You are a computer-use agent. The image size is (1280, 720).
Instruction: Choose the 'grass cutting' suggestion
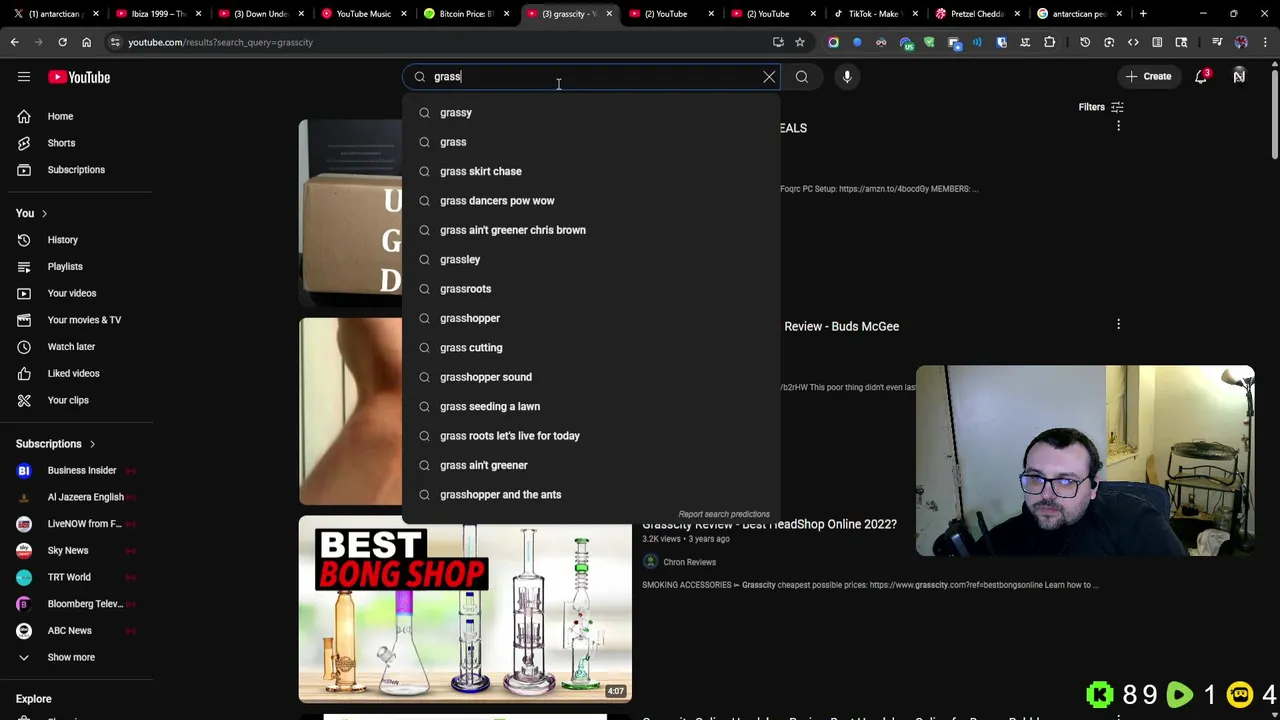coord(591,348)
